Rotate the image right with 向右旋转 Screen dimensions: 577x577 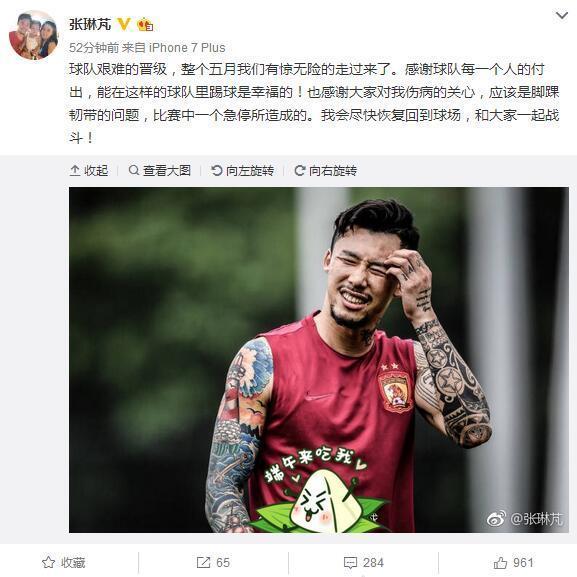[x=326, y=171]
